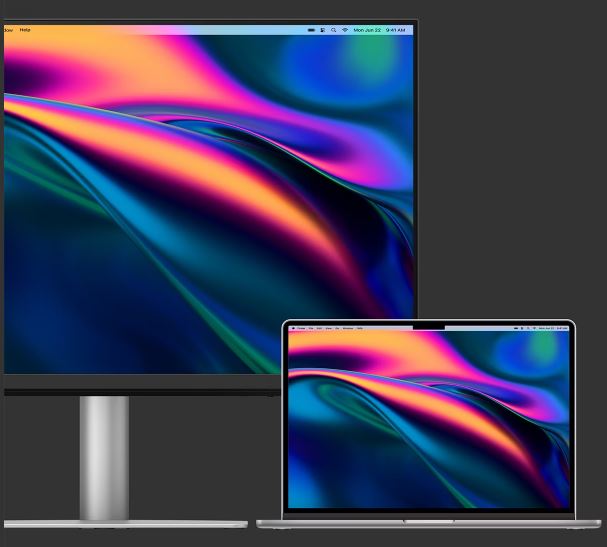Viewport: 607px width, 547px height.
Task: Open the Edit menu on the MacBook screen
Action: pyautogui.click(x=319, y=328)
